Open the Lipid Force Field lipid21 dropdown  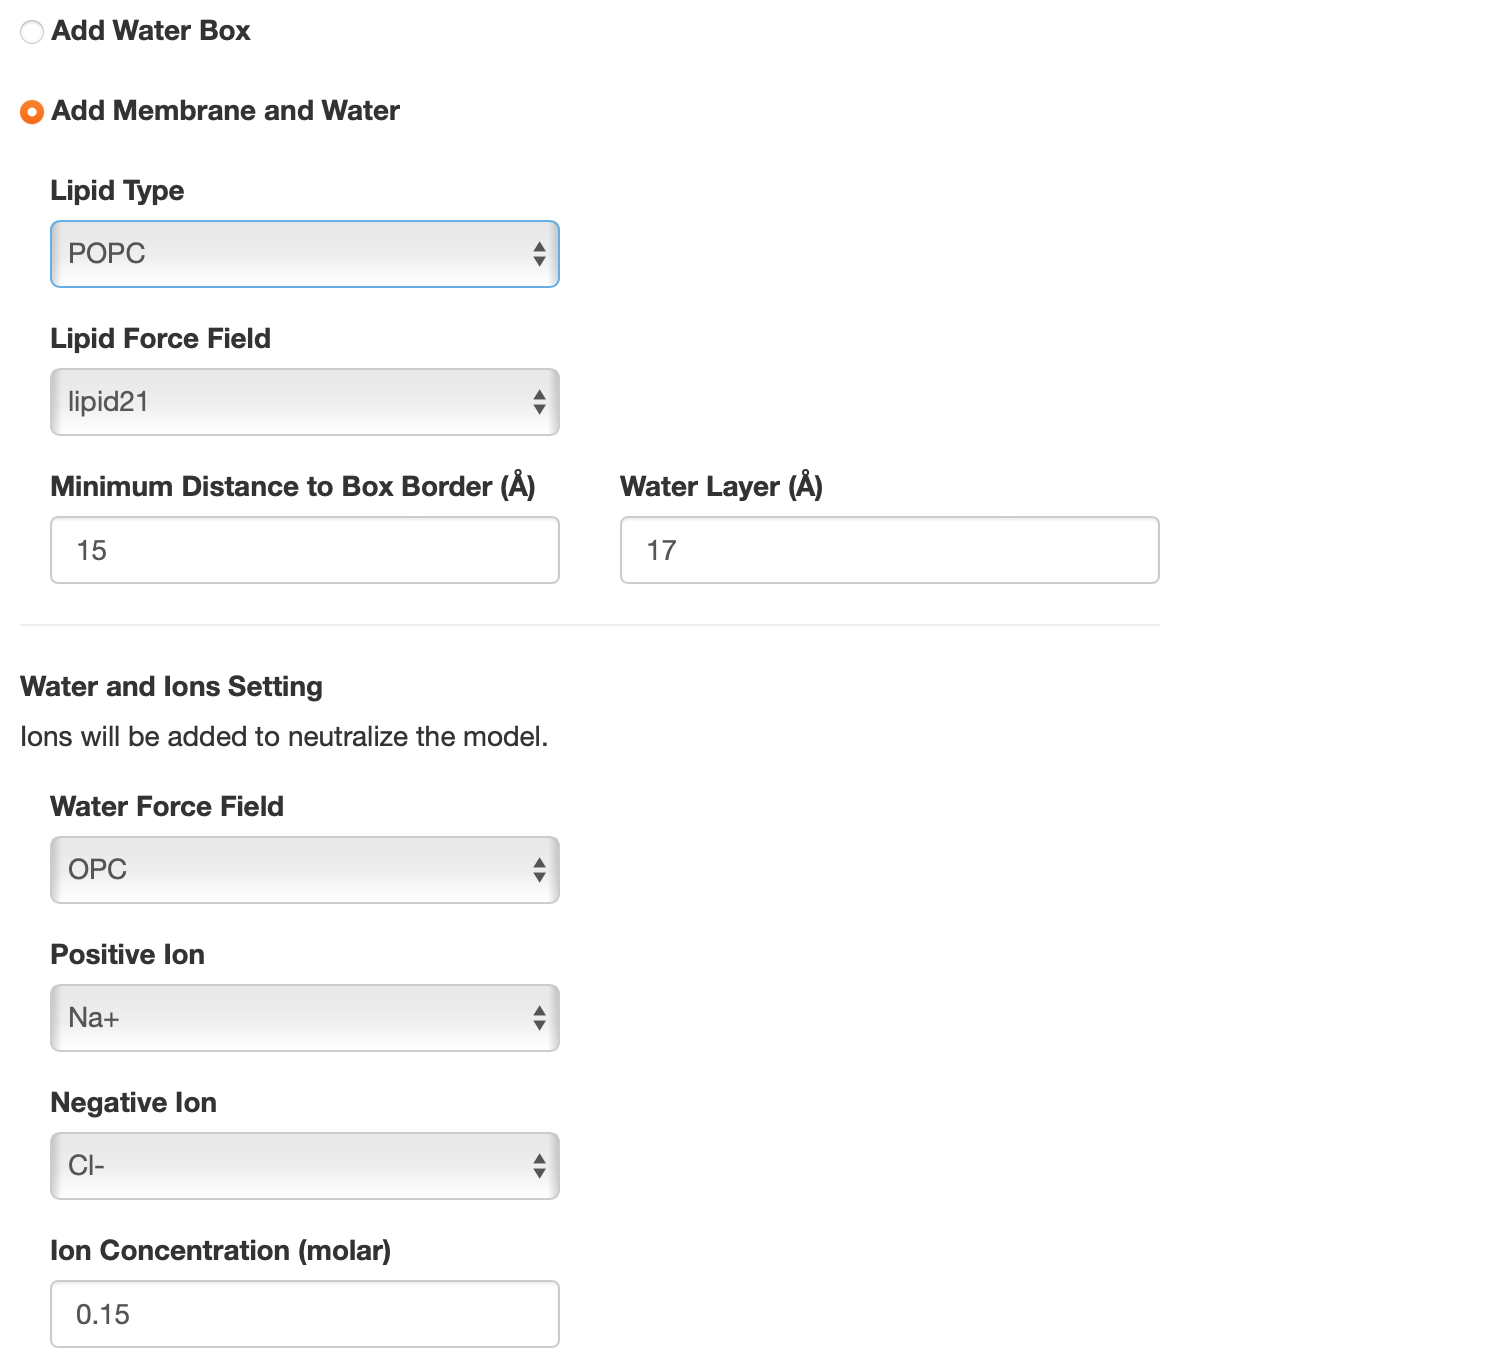pos(305,402)
